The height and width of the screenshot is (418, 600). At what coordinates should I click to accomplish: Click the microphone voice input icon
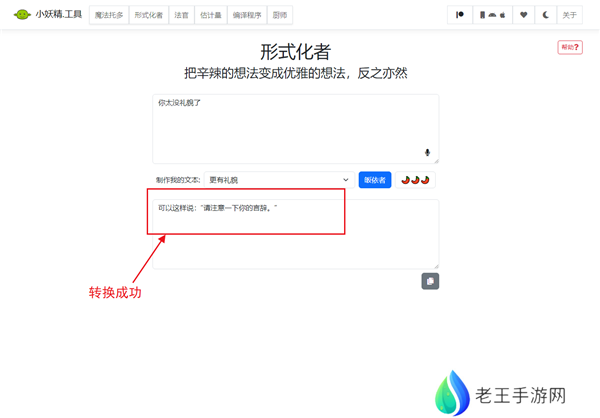coord(428,153)
